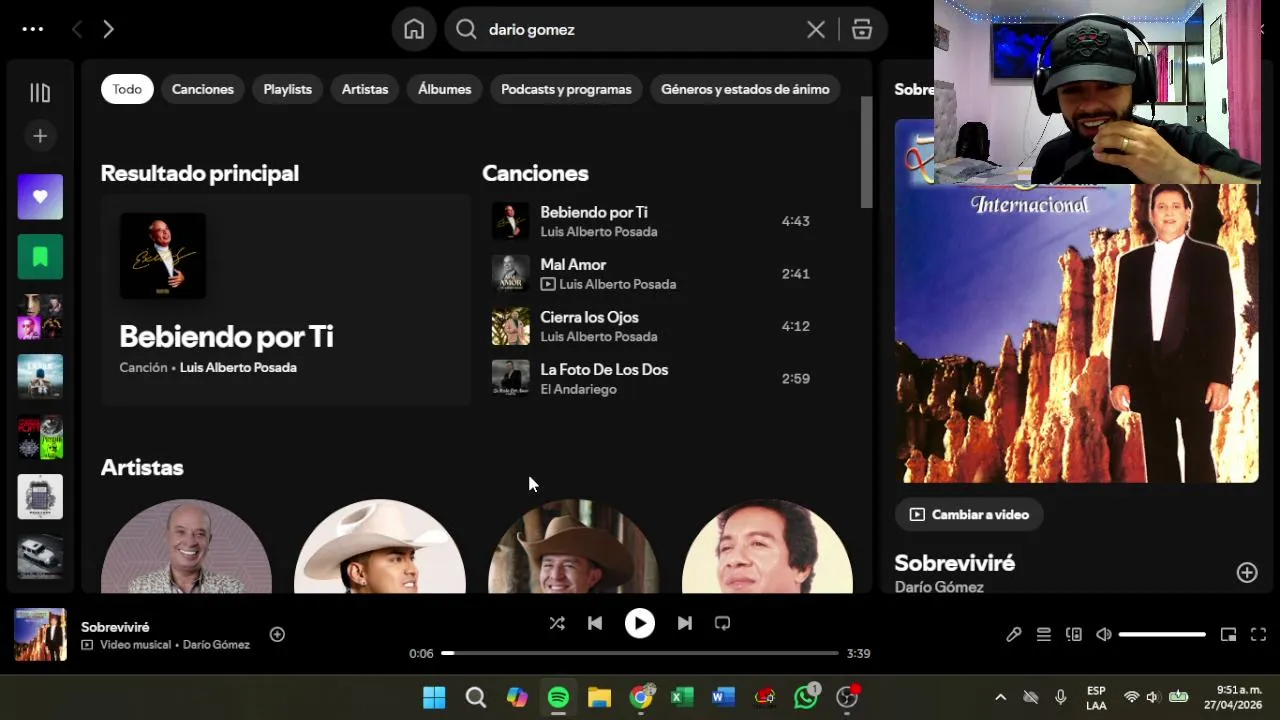
Task: Go forward with the right arrow
Action: tap(108, 29)
